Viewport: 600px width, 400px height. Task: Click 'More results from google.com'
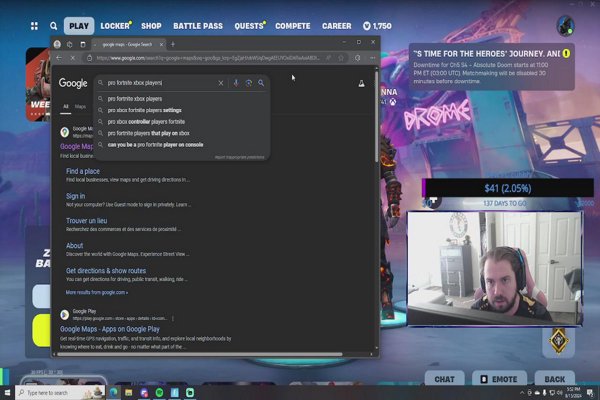[97, 292]
